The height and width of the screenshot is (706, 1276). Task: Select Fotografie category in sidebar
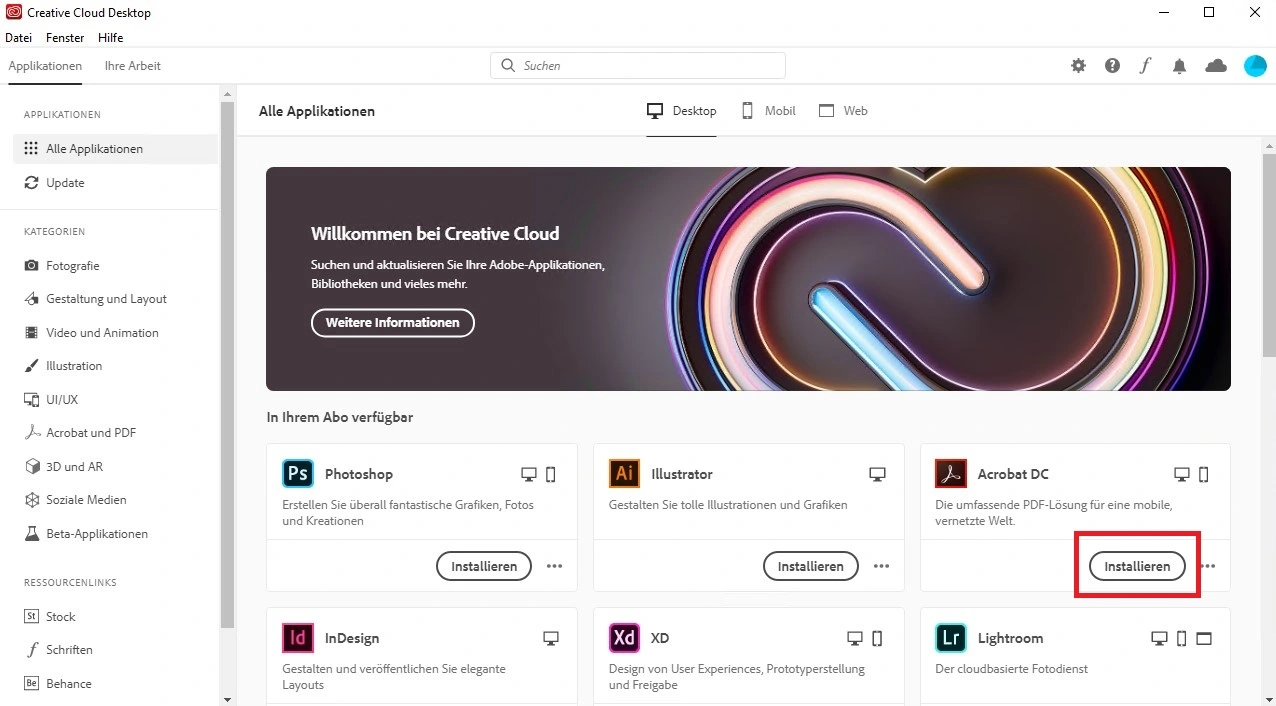click(72, 266)
